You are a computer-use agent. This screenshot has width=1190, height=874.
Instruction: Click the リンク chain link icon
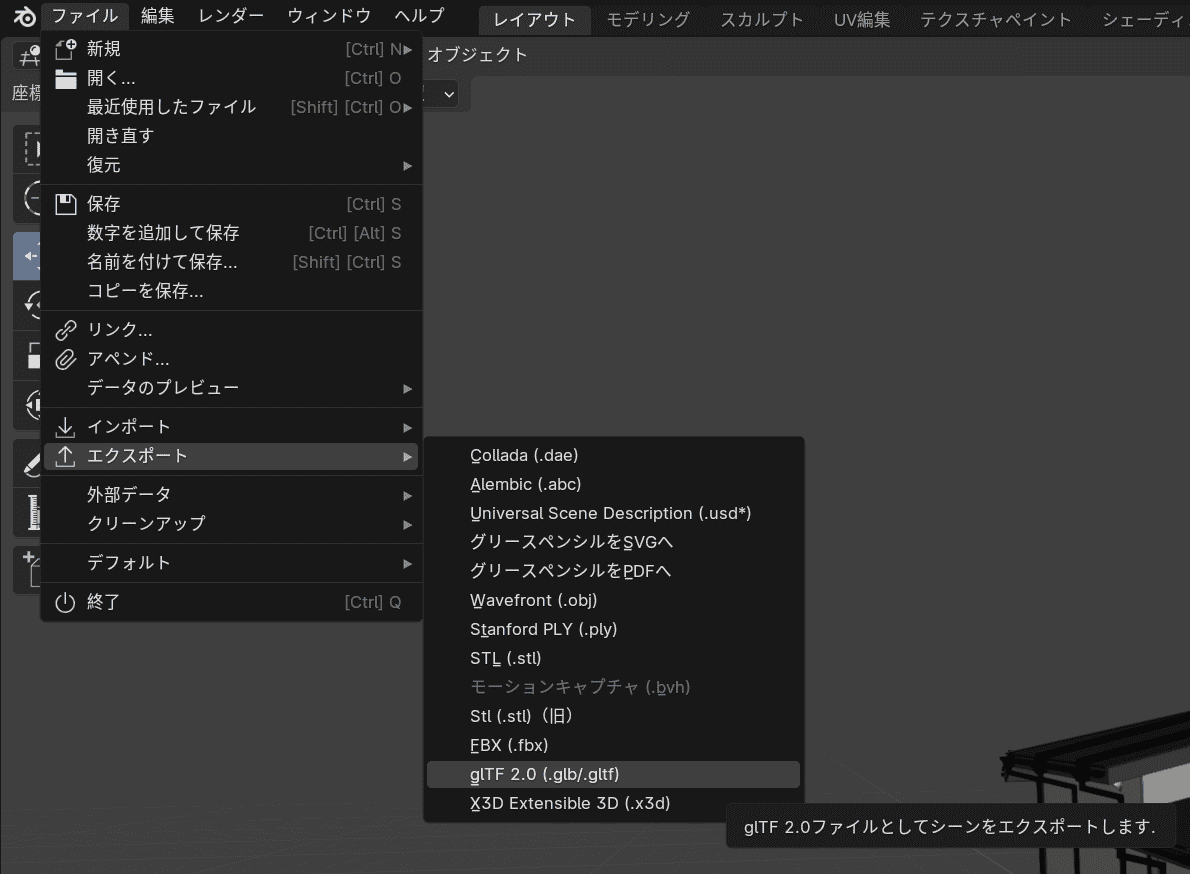tap(65, 330)
